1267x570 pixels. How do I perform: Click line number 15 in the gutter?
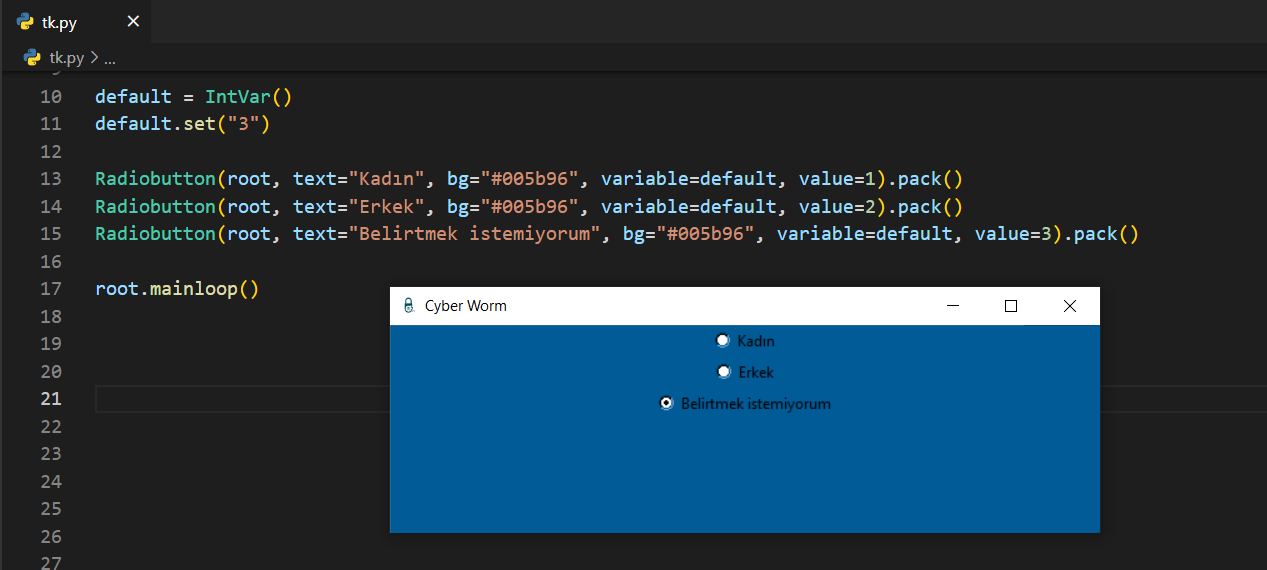[51, 234]
